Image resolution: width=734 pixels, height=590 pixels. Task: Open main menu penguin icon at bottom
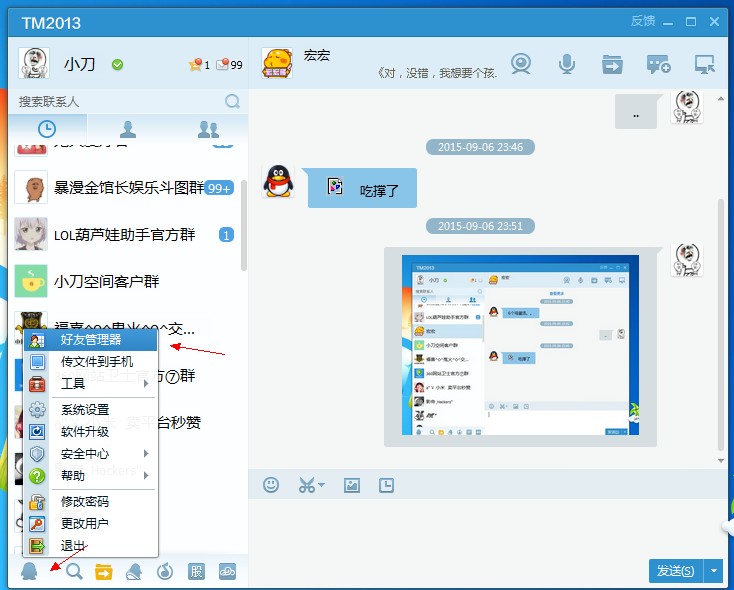point(29,571)
